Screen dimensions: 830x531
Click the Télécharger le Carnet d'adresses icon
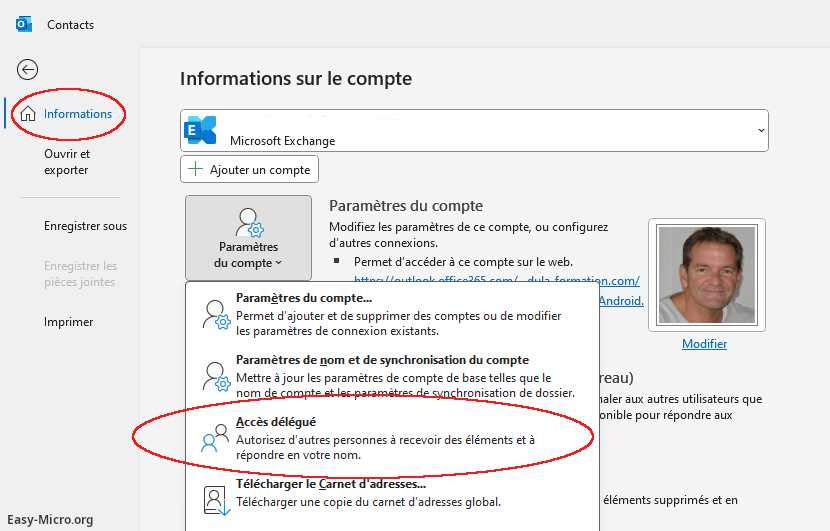click(216, 500)
